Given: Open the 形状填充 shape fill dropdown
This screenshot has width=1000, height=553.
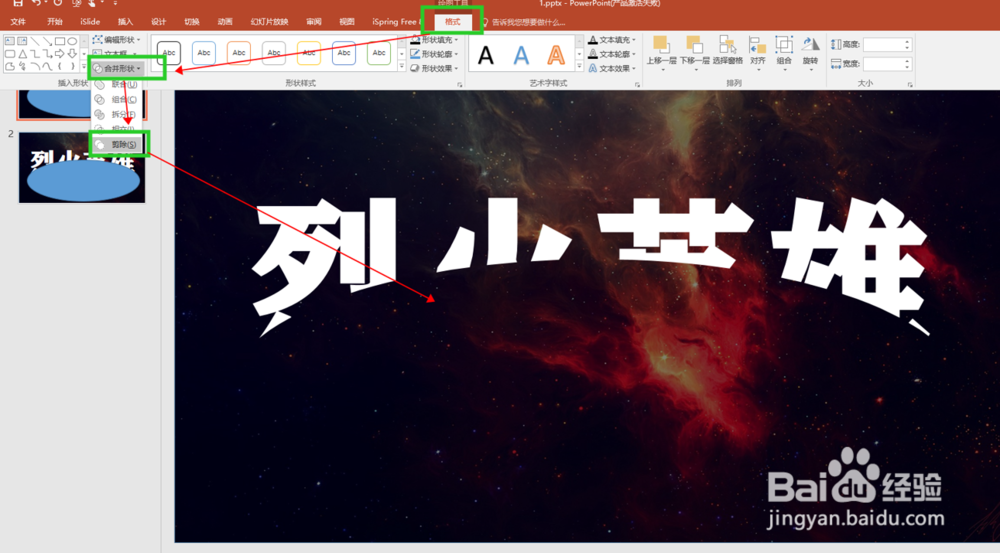Looking at the screenshot, I should 435,40.
